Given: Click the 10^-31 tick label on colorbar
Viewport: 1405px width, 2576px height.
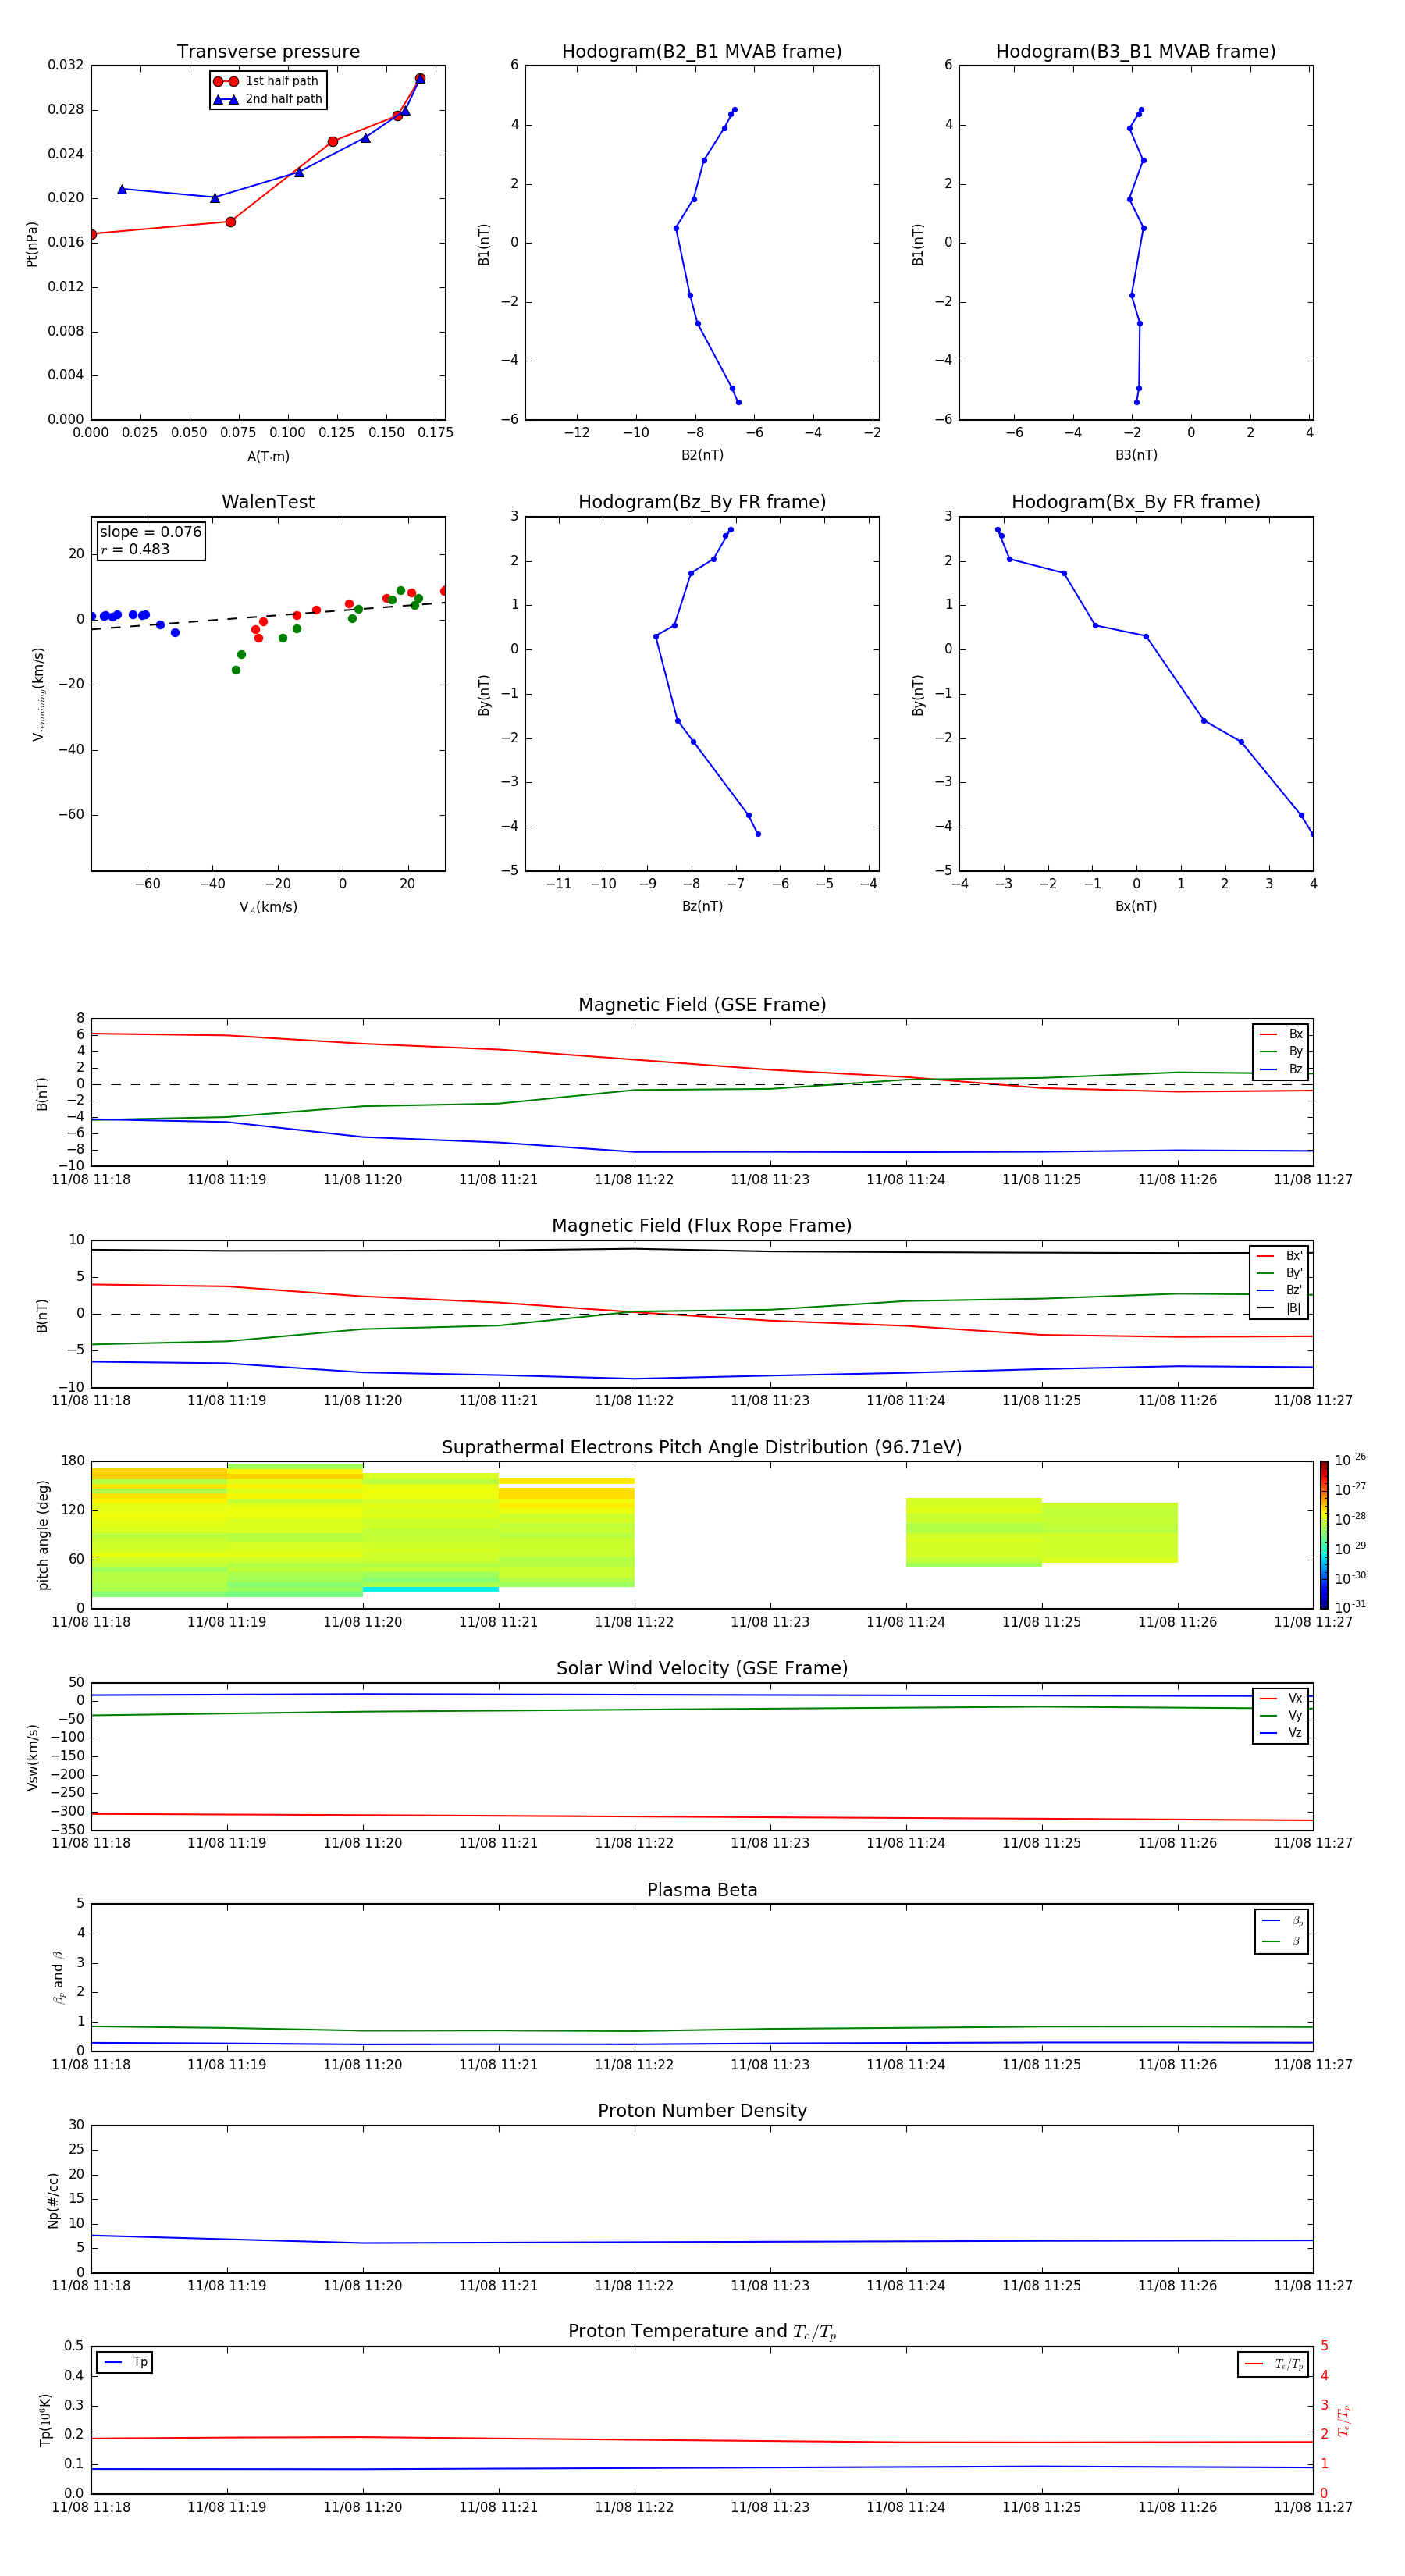Looking at the screenshot, I should (1350, 1607).
